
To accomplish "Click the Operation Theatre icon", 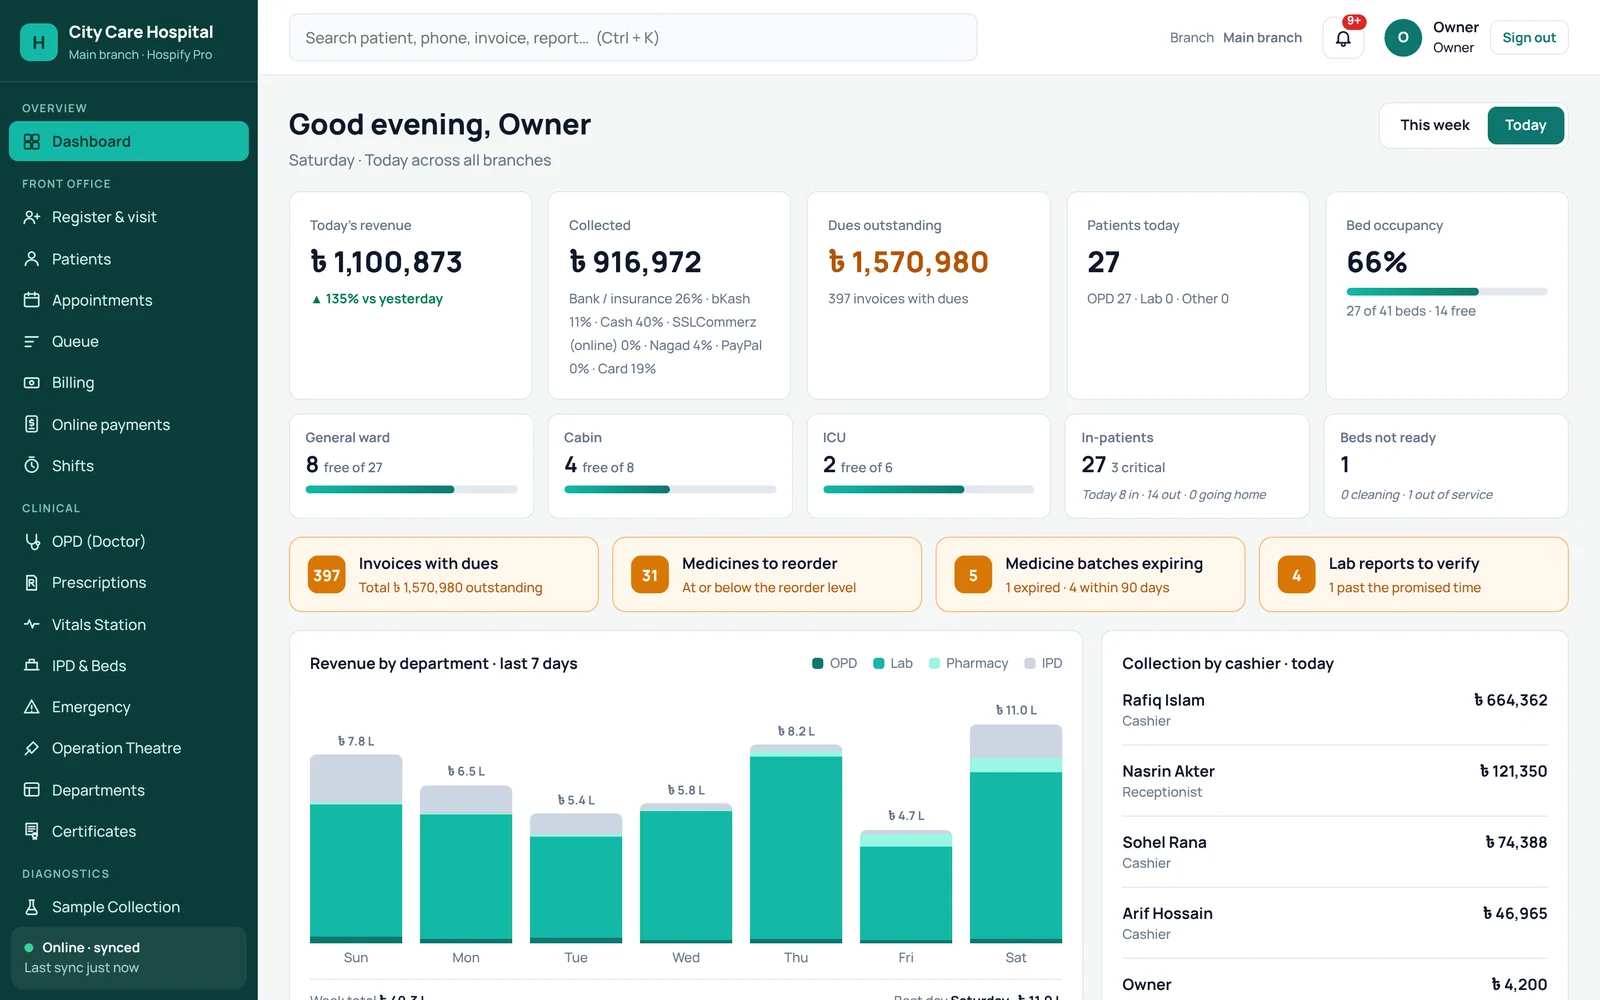I will point(32,748).
